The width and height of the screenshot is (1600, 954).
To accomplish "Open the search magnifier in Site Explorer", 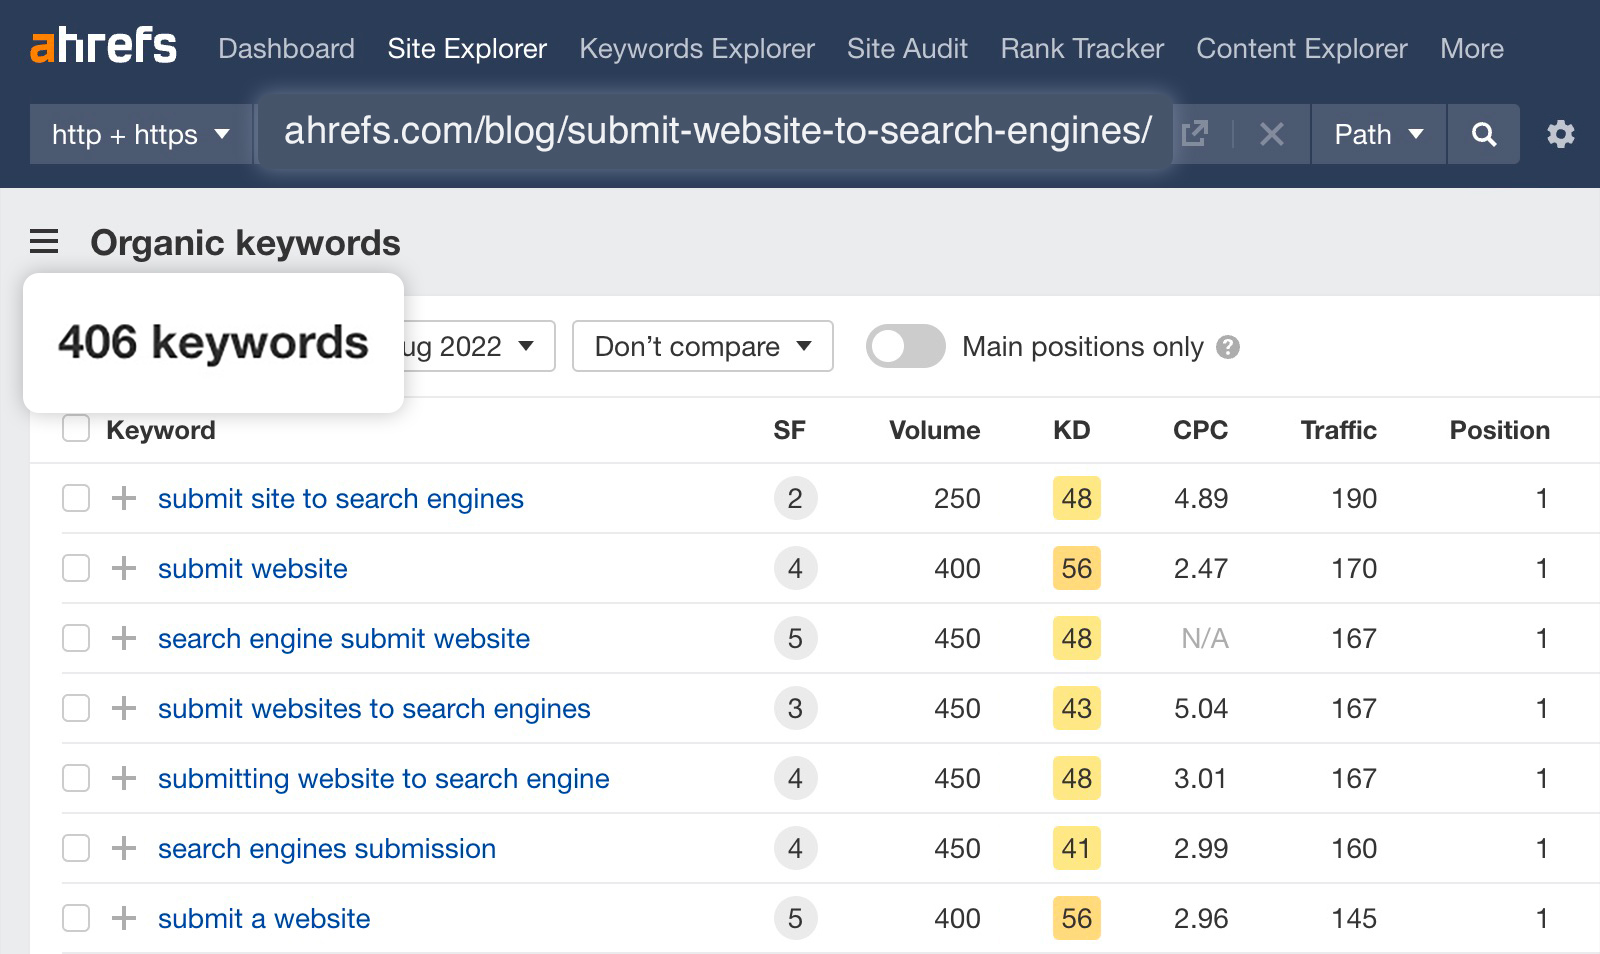I will tap(1484, 134).
